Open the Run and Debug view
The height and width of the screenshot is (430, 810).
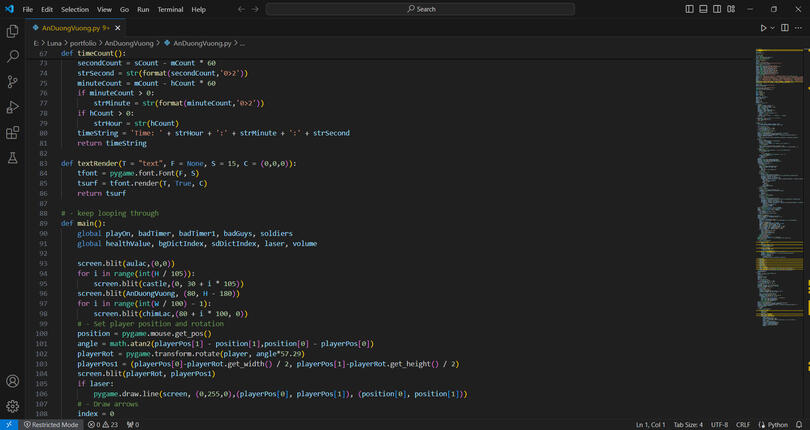13,107
